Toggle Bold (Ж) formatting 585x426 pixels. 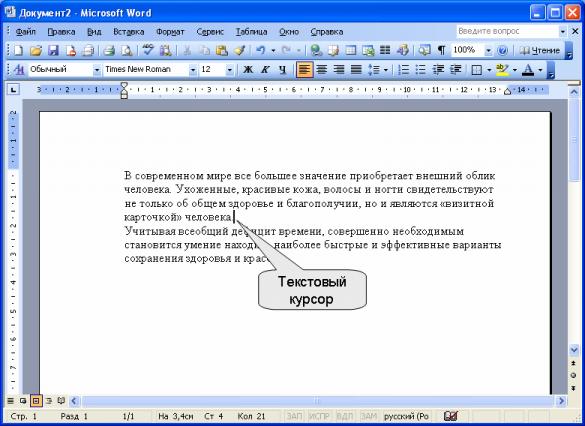248,70
